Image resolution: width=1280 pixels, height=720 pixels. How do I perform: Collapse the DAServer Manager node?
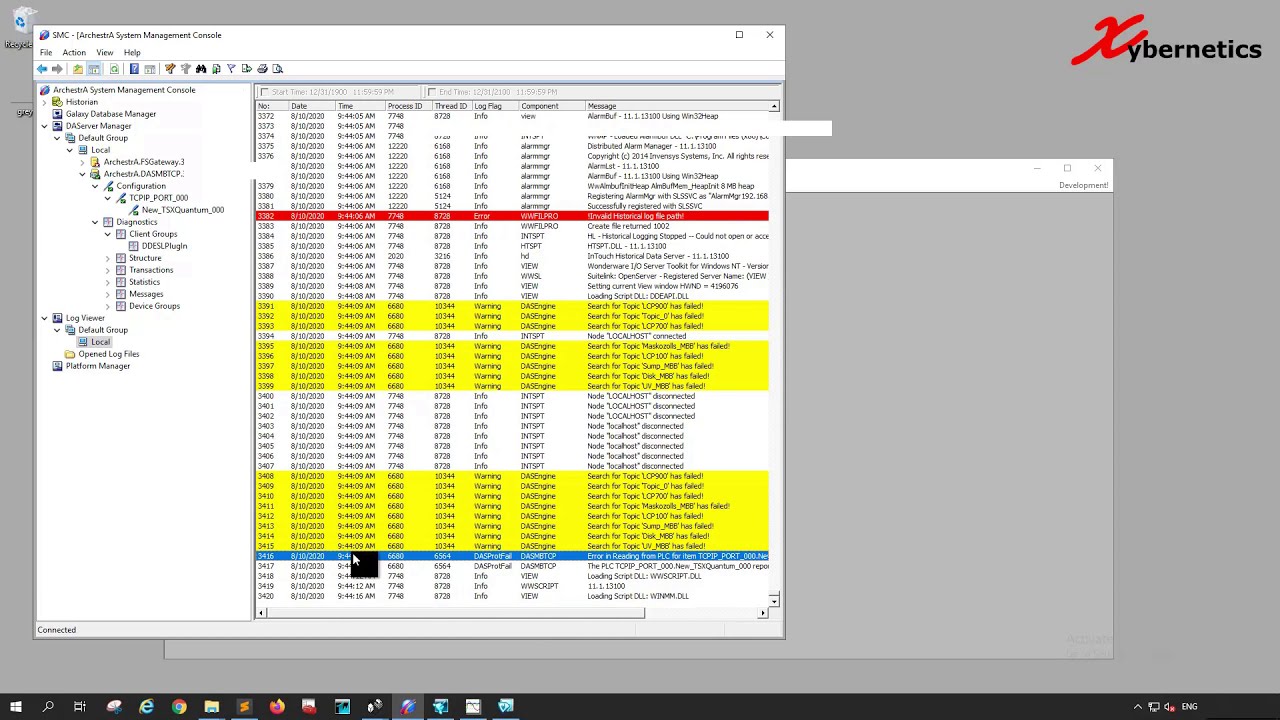(44, 126)
